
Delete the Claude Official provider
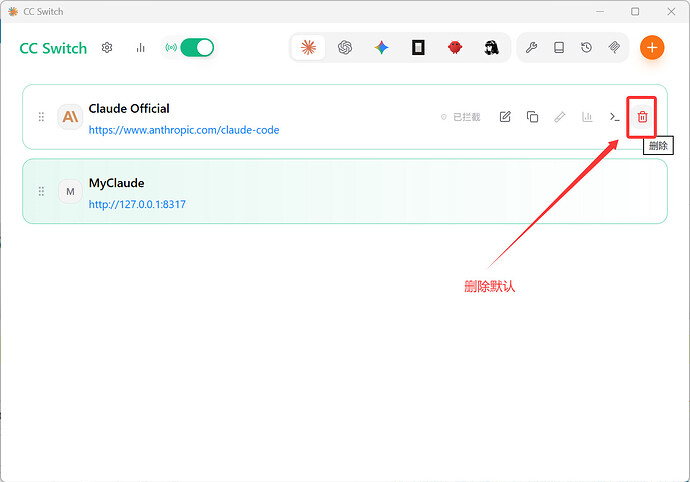click(x=642, y=117)
